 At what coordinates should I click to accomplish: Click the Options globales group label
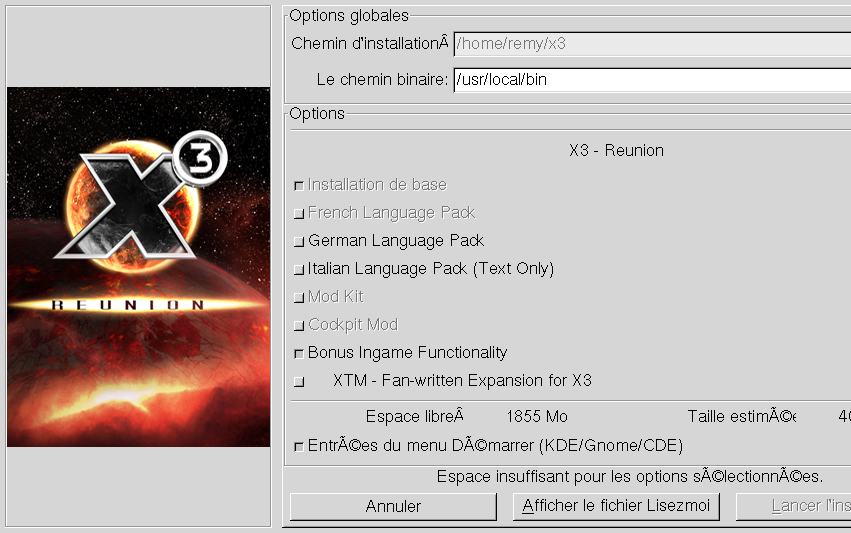click(x=349, y=16)
